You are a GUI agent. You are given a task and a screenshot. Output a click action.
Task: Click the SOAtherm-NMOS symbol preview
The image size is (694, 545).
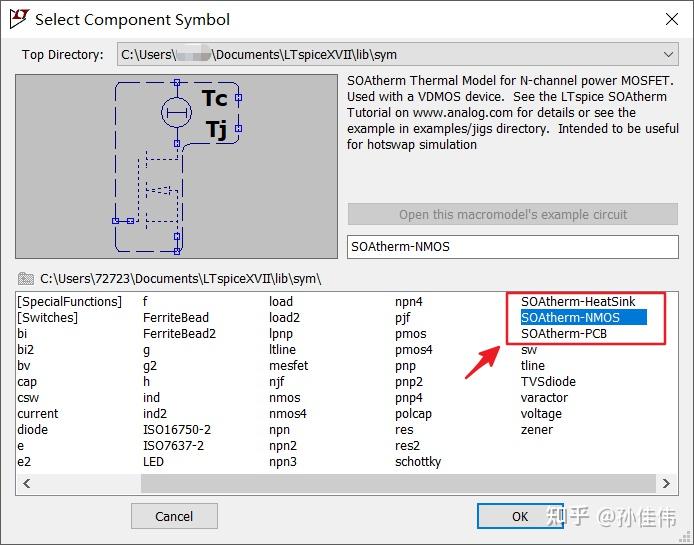(x=176, y=166)
